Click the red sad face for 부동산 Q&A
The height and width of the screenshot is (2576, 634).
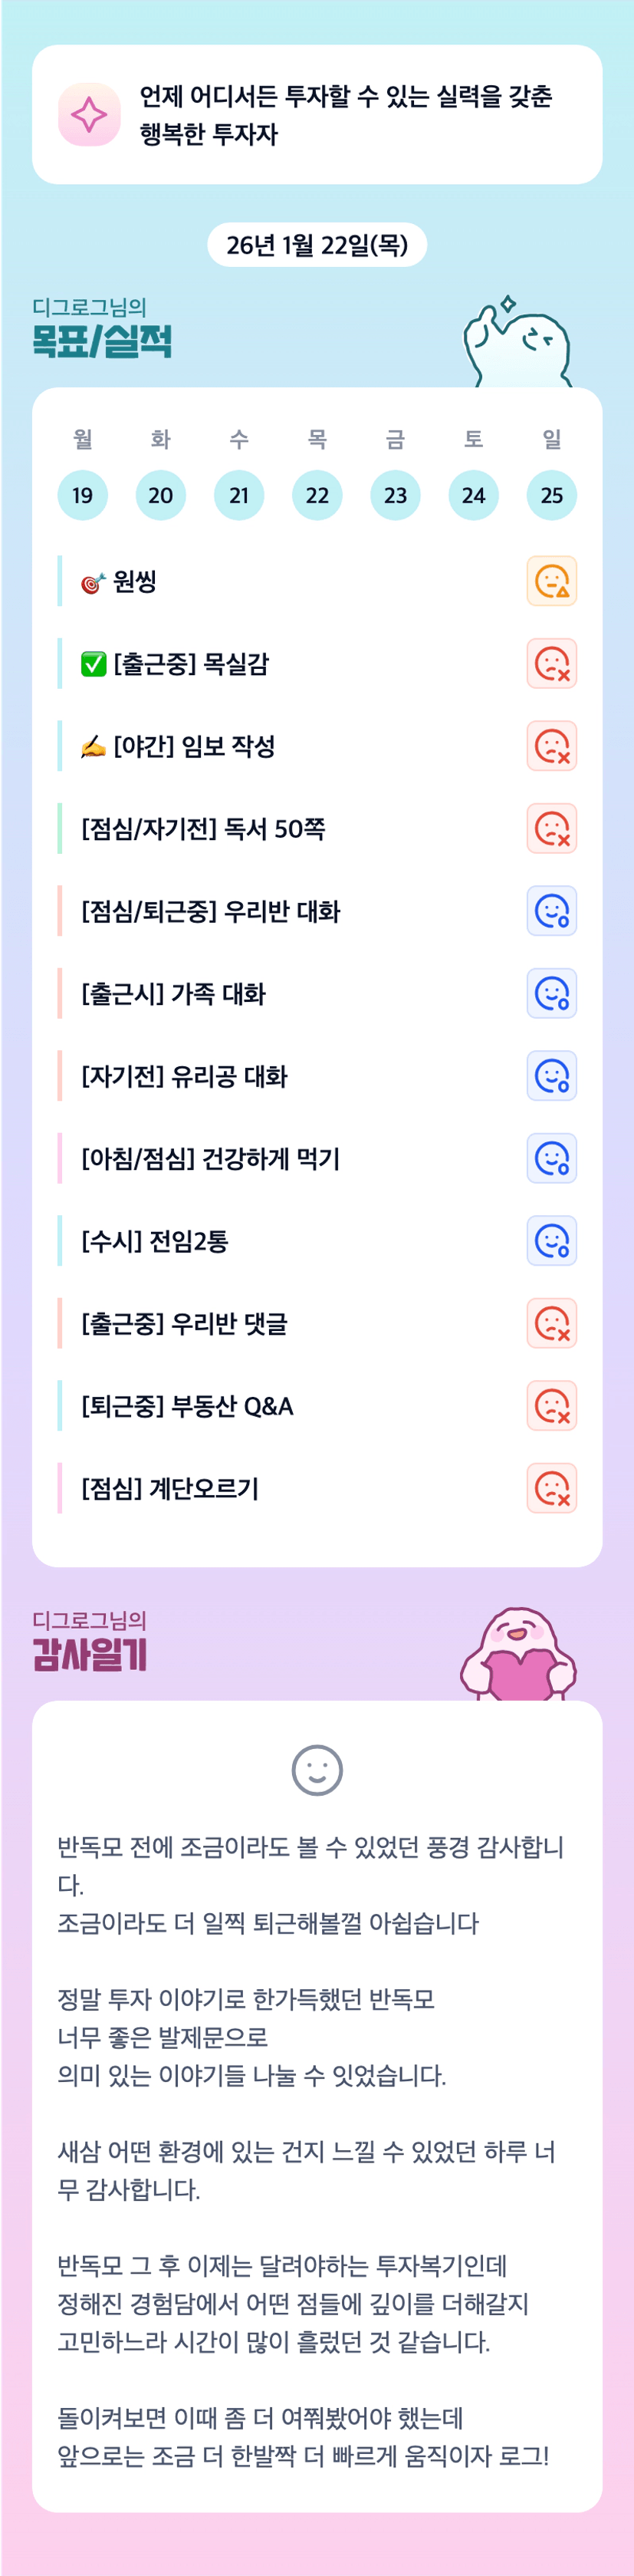tap(552, 1406)
